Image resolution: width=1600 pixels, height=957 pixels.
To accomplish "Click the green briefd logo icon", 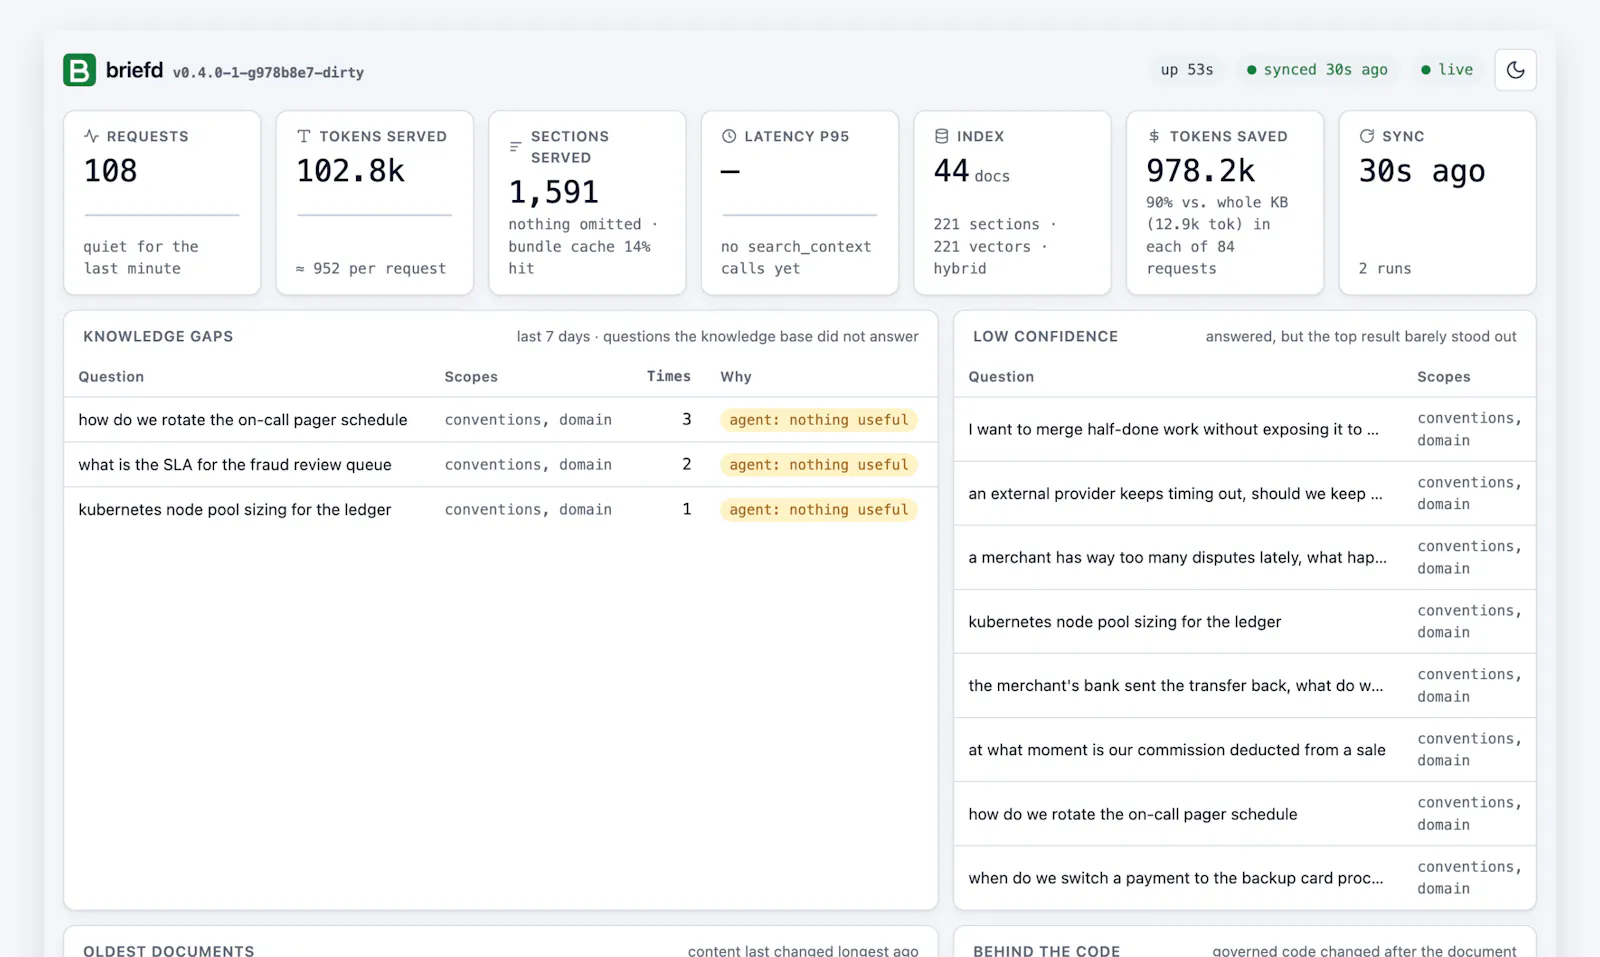I will pos(80,70).
